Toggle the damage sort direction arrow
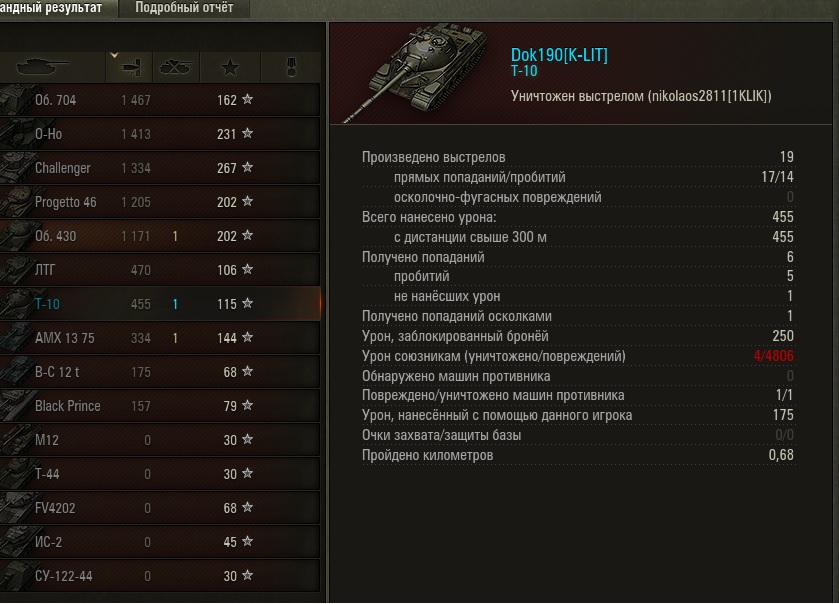 113,55
